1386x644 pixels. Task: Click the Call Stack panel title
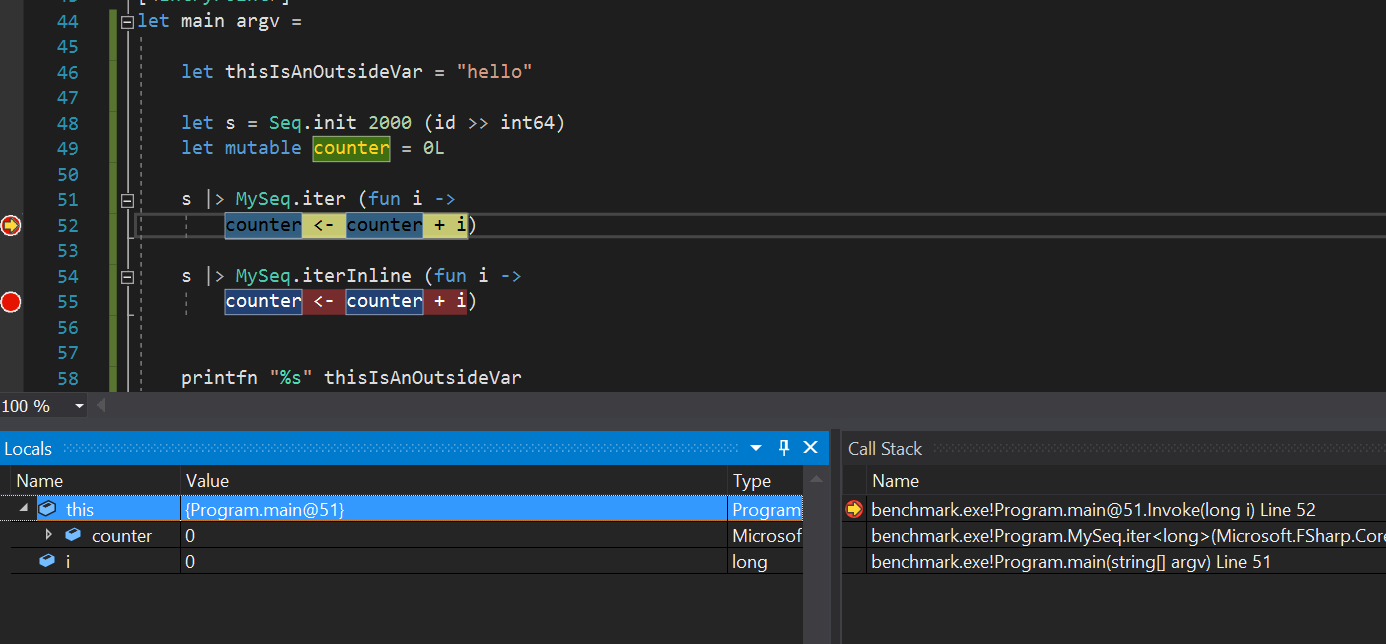tap(885, 449)
